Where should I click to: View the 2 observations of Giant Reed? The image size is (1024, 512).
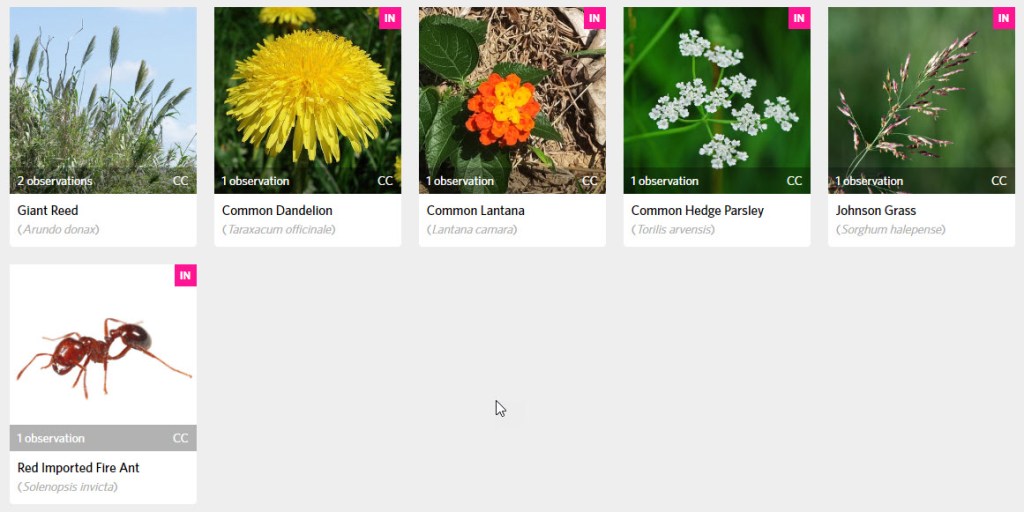click(55, 181)
